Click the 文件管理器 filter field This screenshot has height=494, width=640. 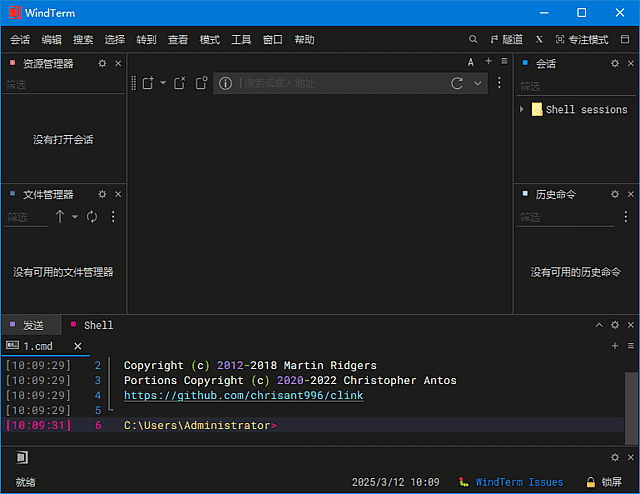[x=27, y=217]
